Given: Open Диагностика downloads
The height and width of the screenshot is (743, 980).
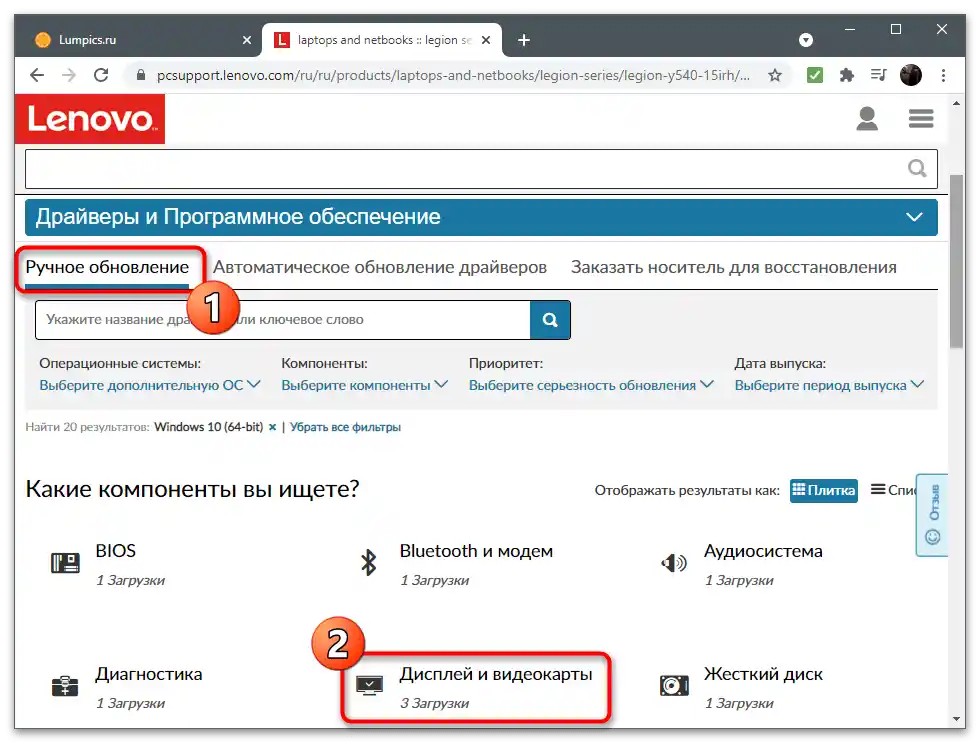Looking at the screenshot, I should [149, 674].
